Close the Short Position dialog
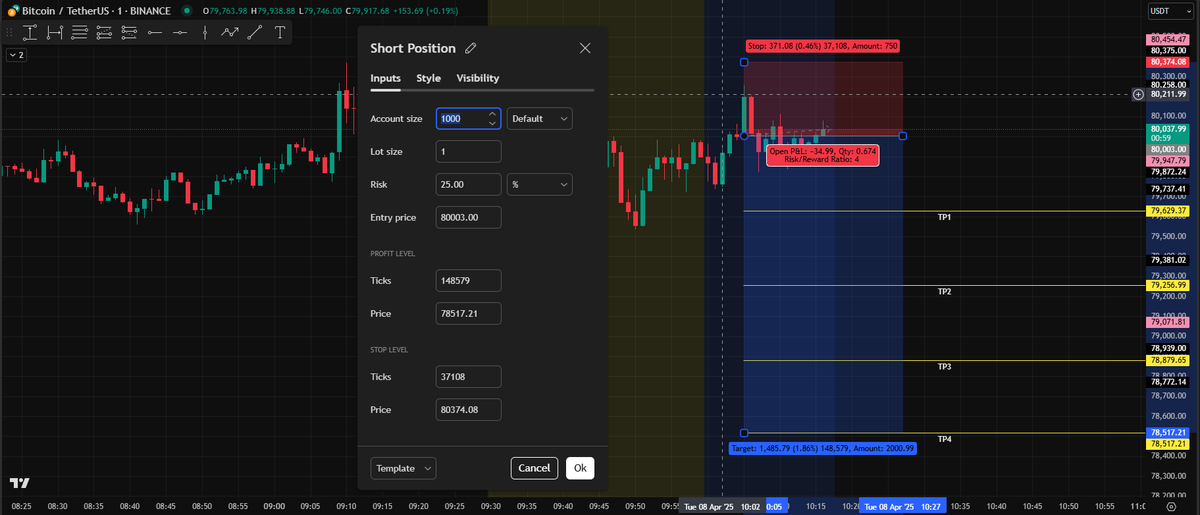 pos(585,48)
